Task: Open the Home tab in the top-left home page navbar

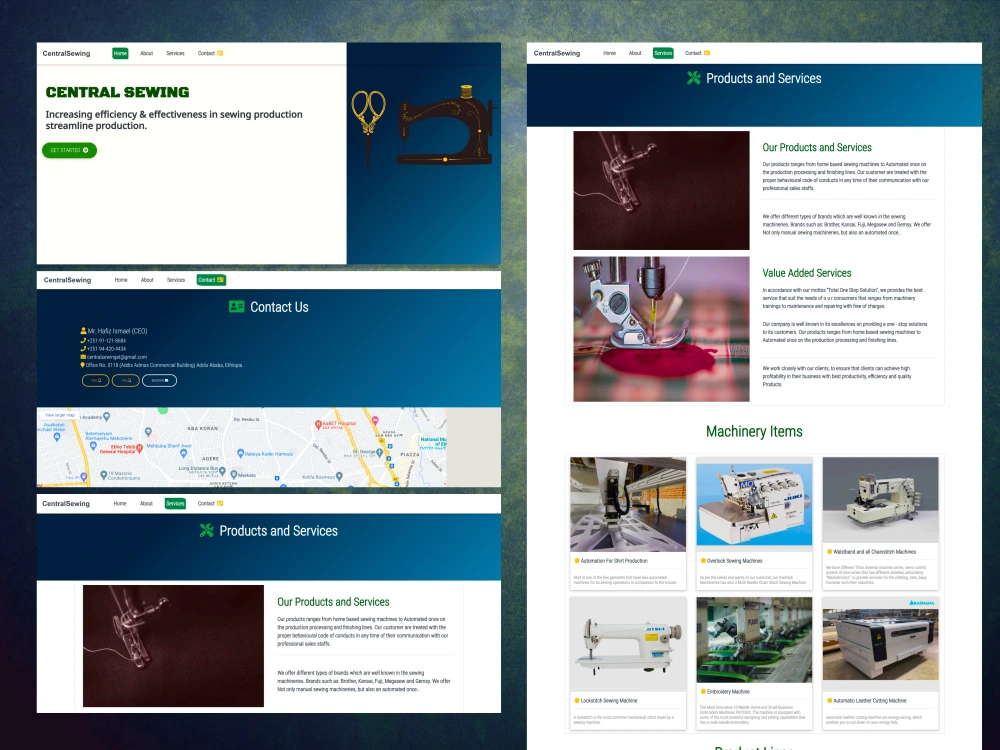Action: pyautogui.click(x=120, y=54)
